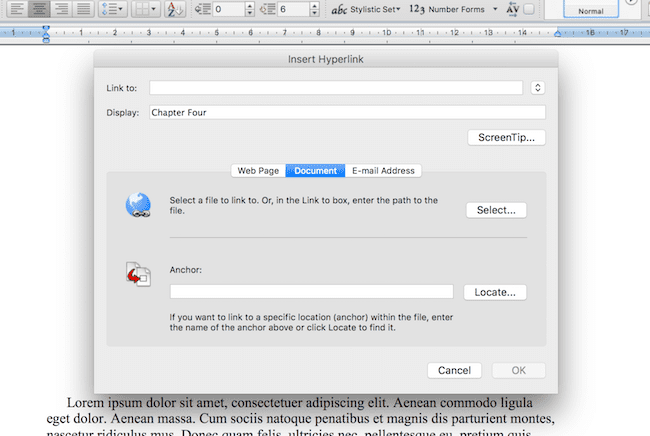Screen dimensions: 650x436
Task: Click the Anchor text field
Action: 311,292
